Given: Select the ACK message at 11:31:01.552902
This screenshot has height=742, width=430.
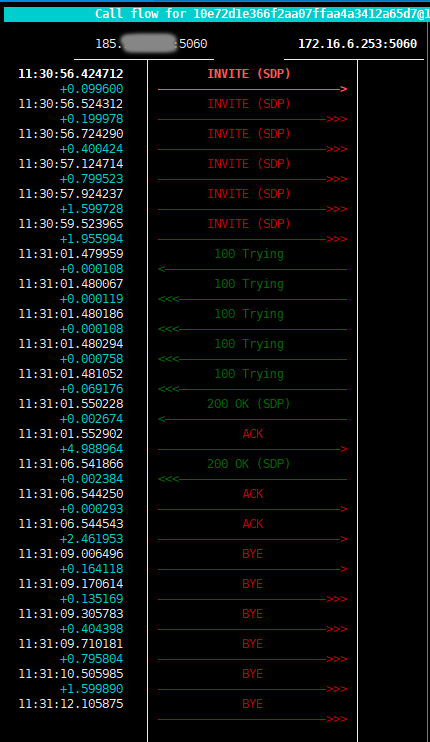Looking at the screenshot, I should click(253, 434).
